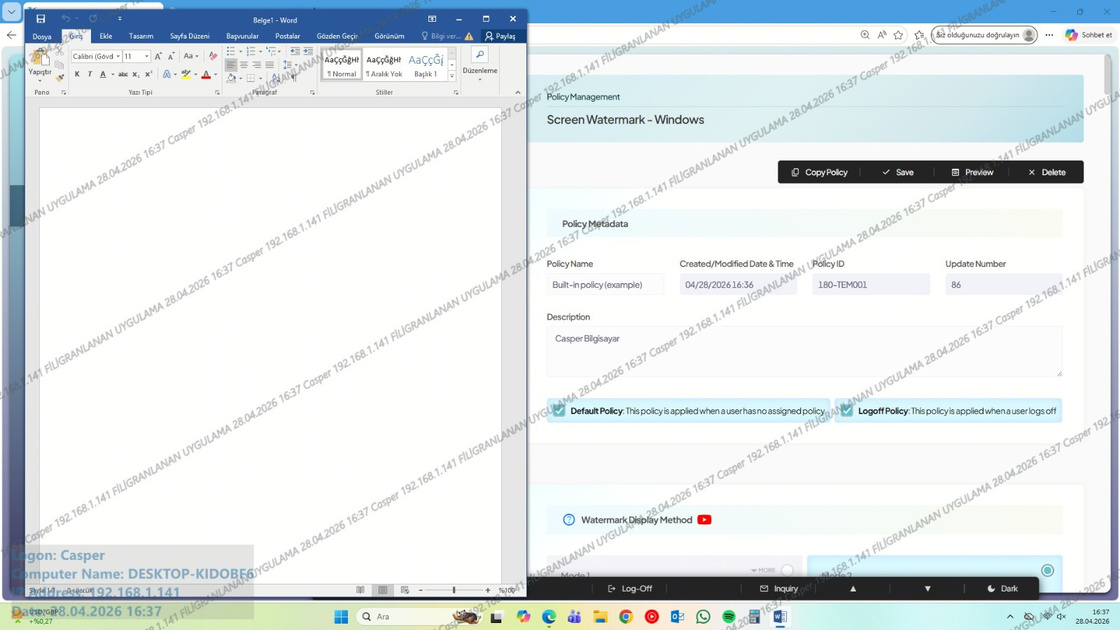The width and height of the screenshot is (1120, 630).
Task: Apply bold formatting (K) in Word
Action: (77, 74)
